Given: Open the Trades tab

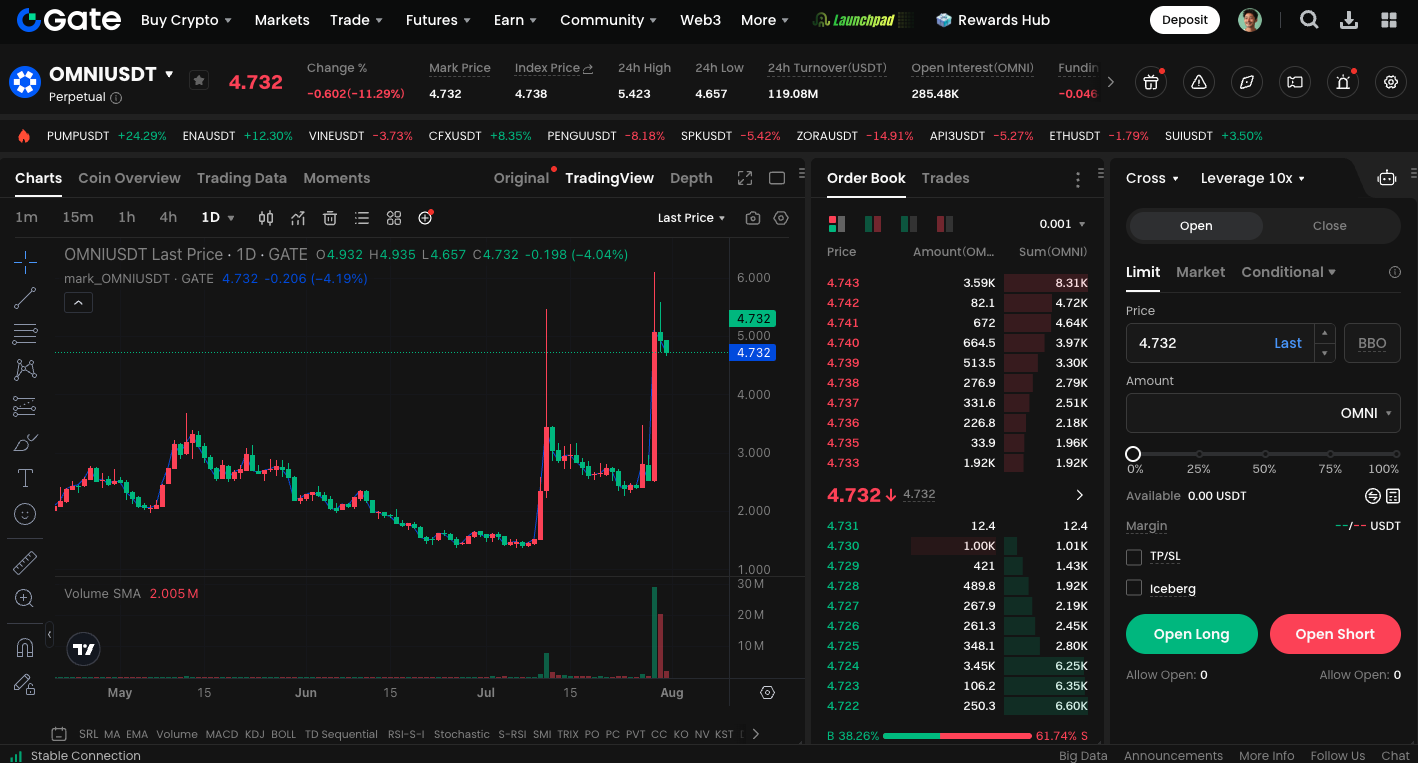Looking at the screenshot, I should pos(945,178).
